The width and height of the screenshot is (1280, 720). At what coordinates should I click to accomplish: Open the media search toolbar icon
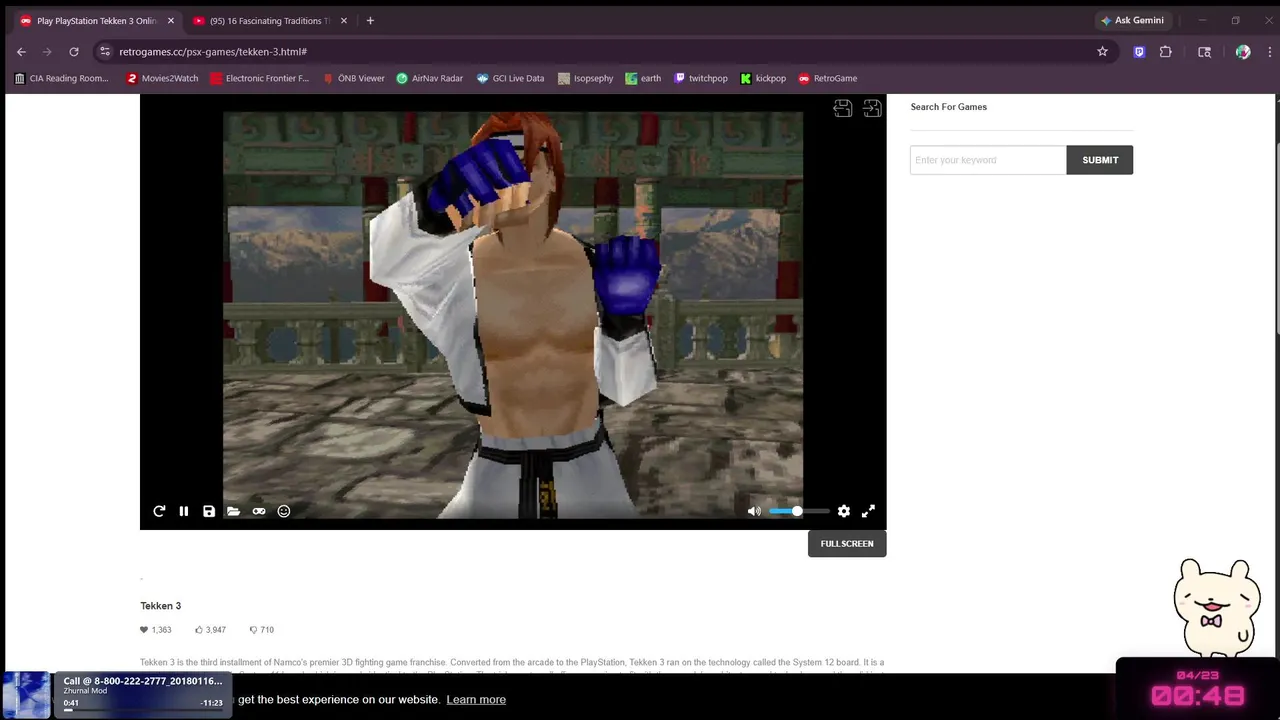click(1204, 52)
